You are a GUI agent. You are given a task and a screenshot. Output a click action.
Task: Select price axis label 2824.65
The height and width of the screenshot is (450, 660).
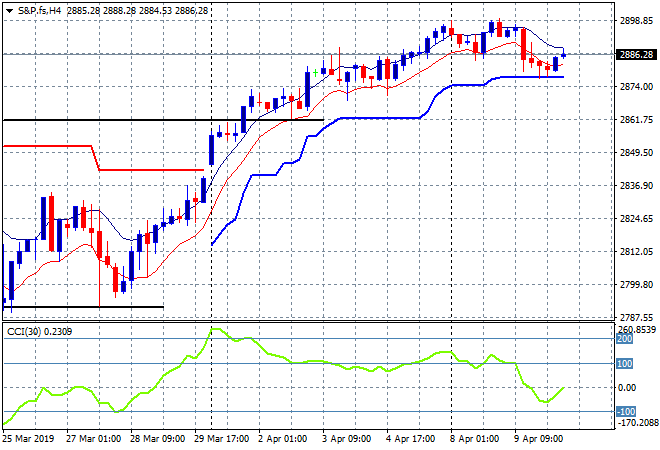[x=636, y=219]
